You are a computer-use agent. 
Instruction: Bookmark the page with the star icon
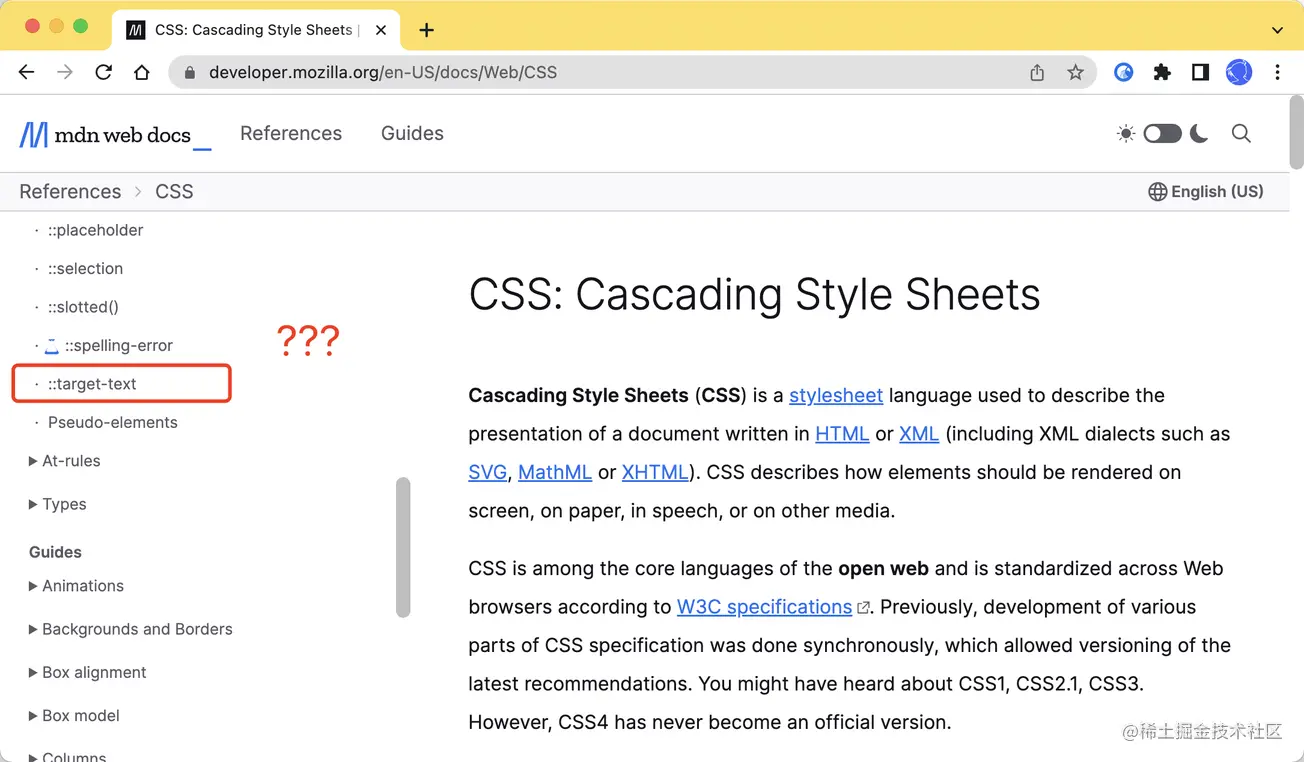click(1075, 72)
